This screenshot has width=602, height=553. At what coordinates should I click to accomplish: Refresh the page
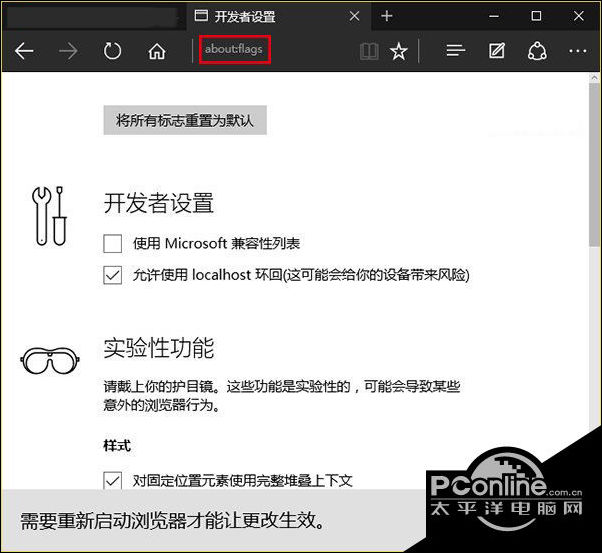(112, 51)
